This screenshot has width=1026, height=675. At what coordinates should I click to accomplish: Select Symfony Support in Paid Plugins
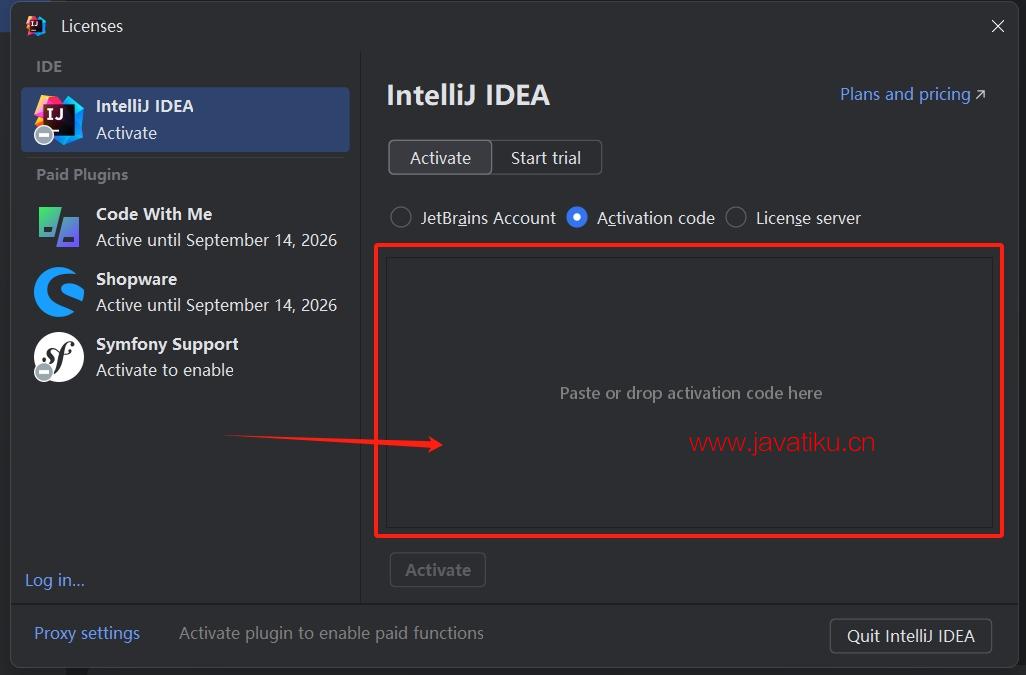[185, 357]
